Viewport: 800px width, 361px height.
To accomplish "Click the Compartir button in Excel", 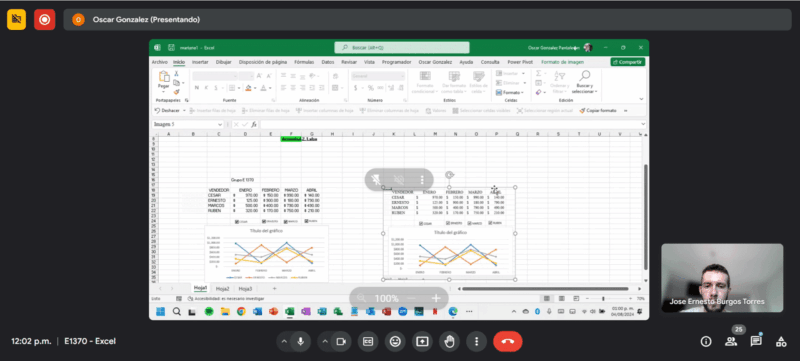I will pos(628,62).
